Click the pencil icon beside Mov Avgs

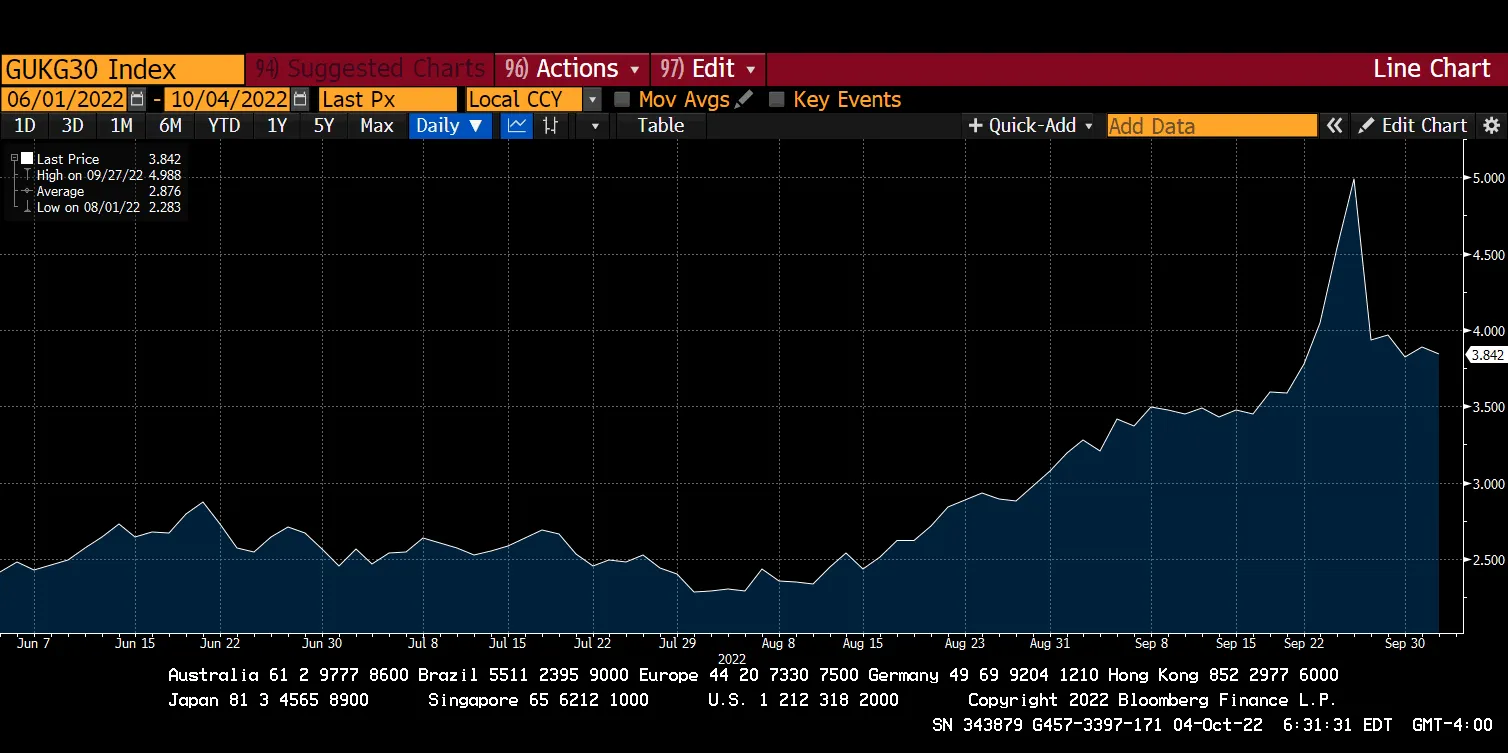click(x=744, y=100)
